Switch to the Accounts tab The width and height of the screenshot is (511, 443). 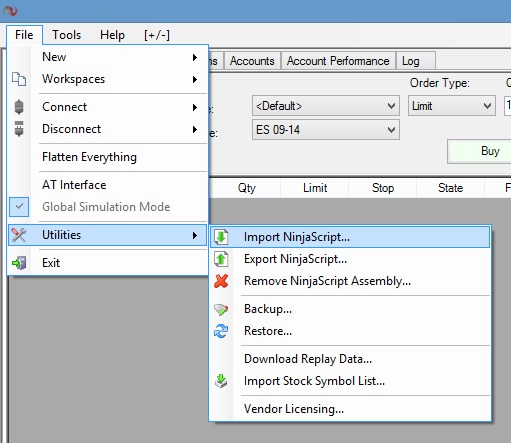(252, 61)
